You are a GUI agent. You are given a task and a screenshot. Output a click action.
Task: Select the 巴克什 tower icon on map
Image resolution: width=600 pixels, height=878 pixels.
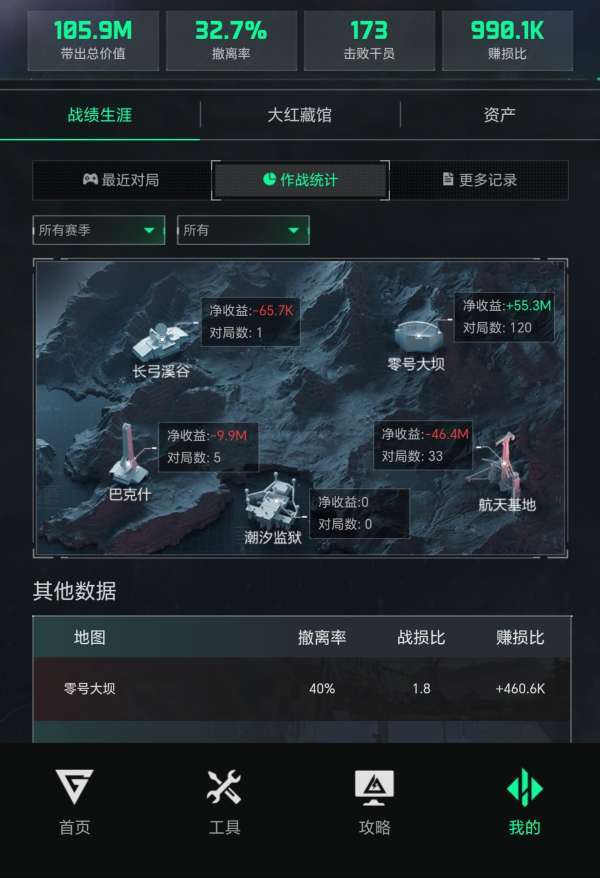pos(129,454)
